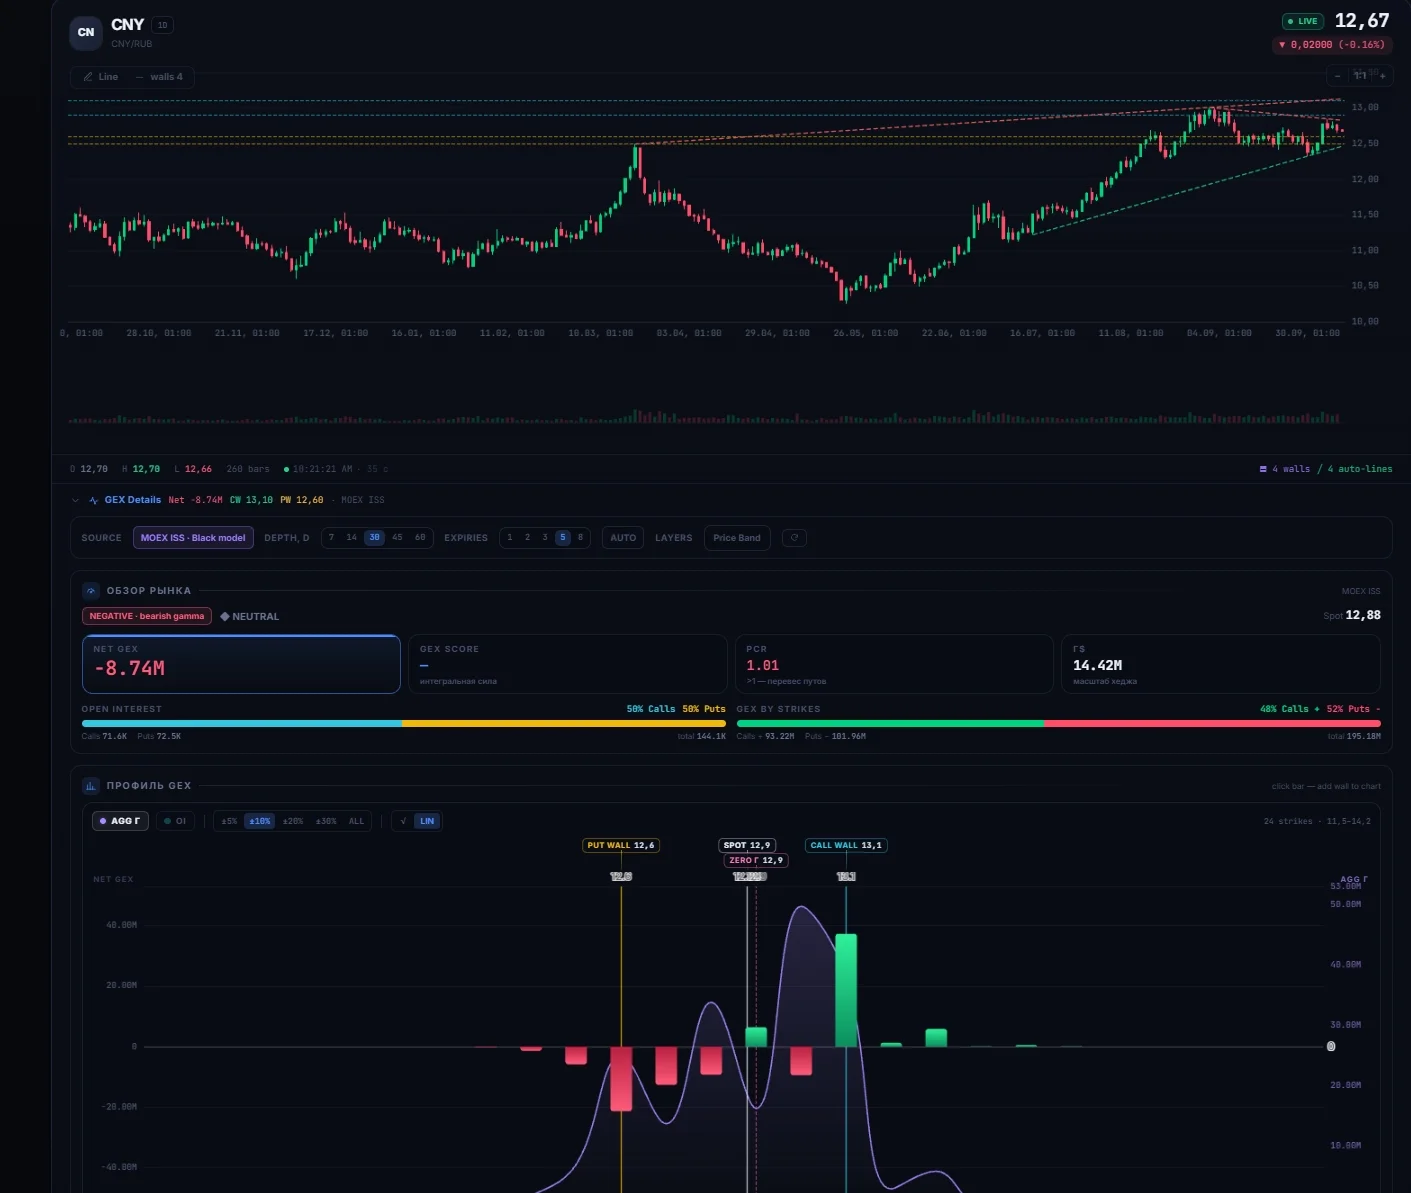The image size is (1411, 1193).
Task: Toggle the AGG Γ series
Action: click(x=120, y=821)
